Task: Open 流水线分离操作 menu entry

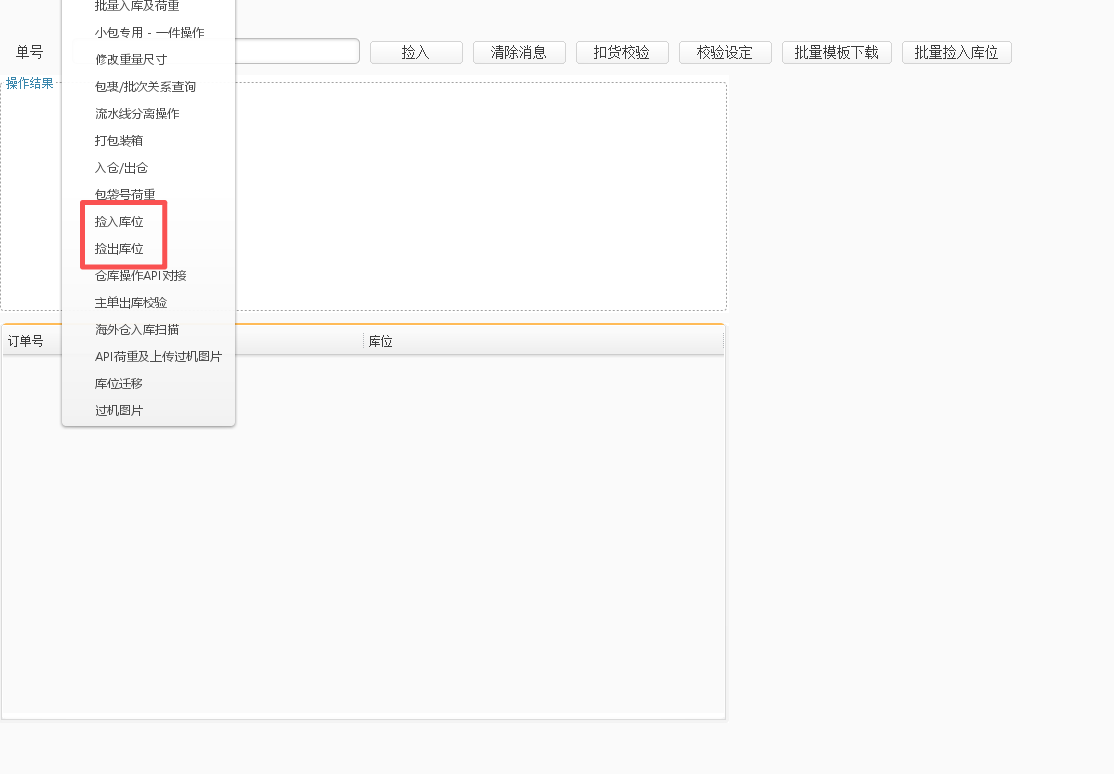Action: 137,114
